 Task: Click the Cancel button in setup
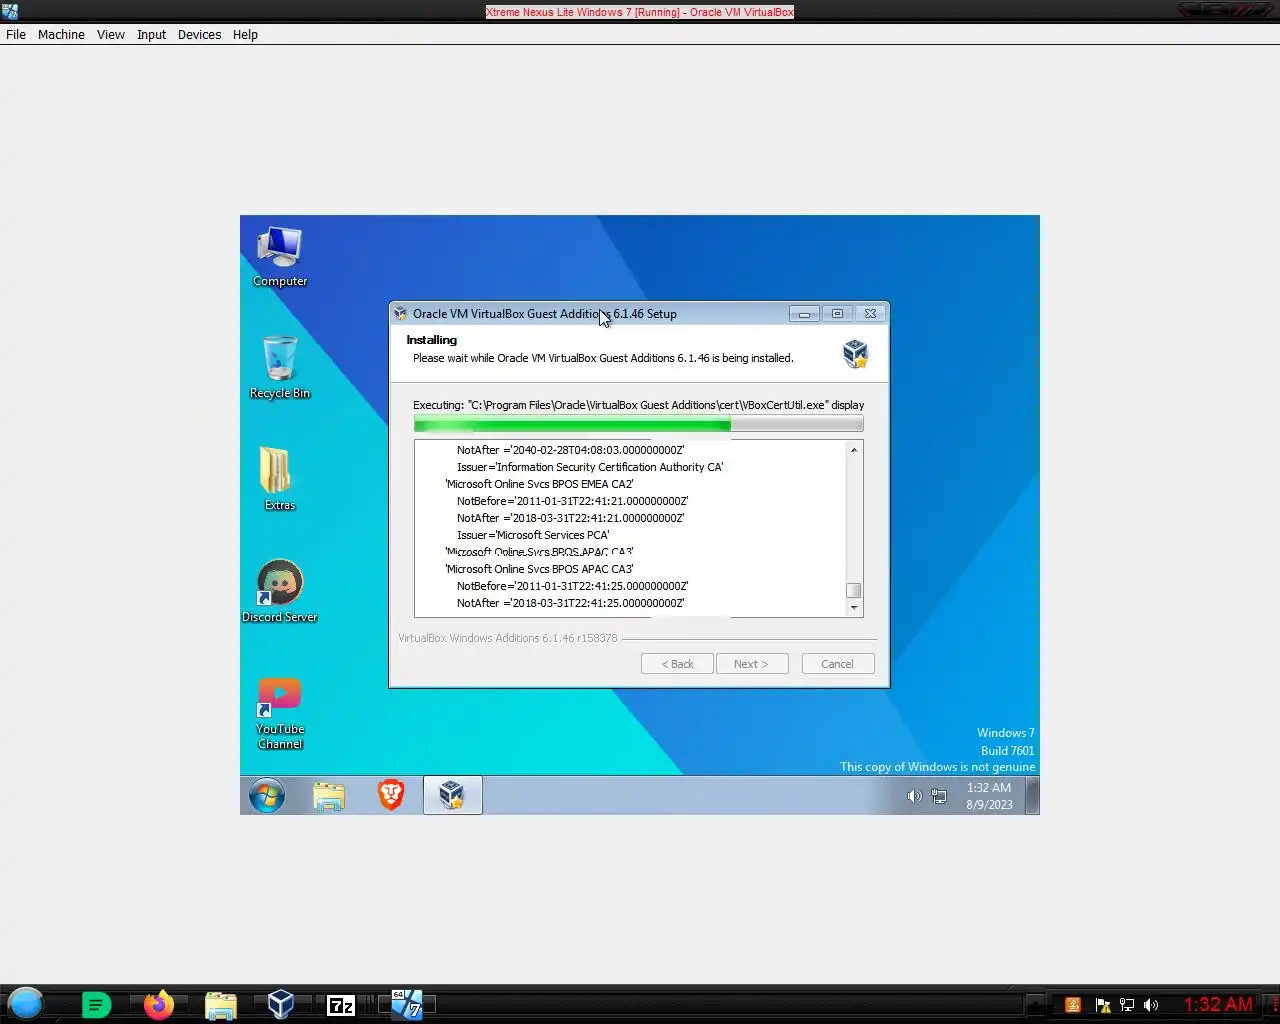[838, 664]
